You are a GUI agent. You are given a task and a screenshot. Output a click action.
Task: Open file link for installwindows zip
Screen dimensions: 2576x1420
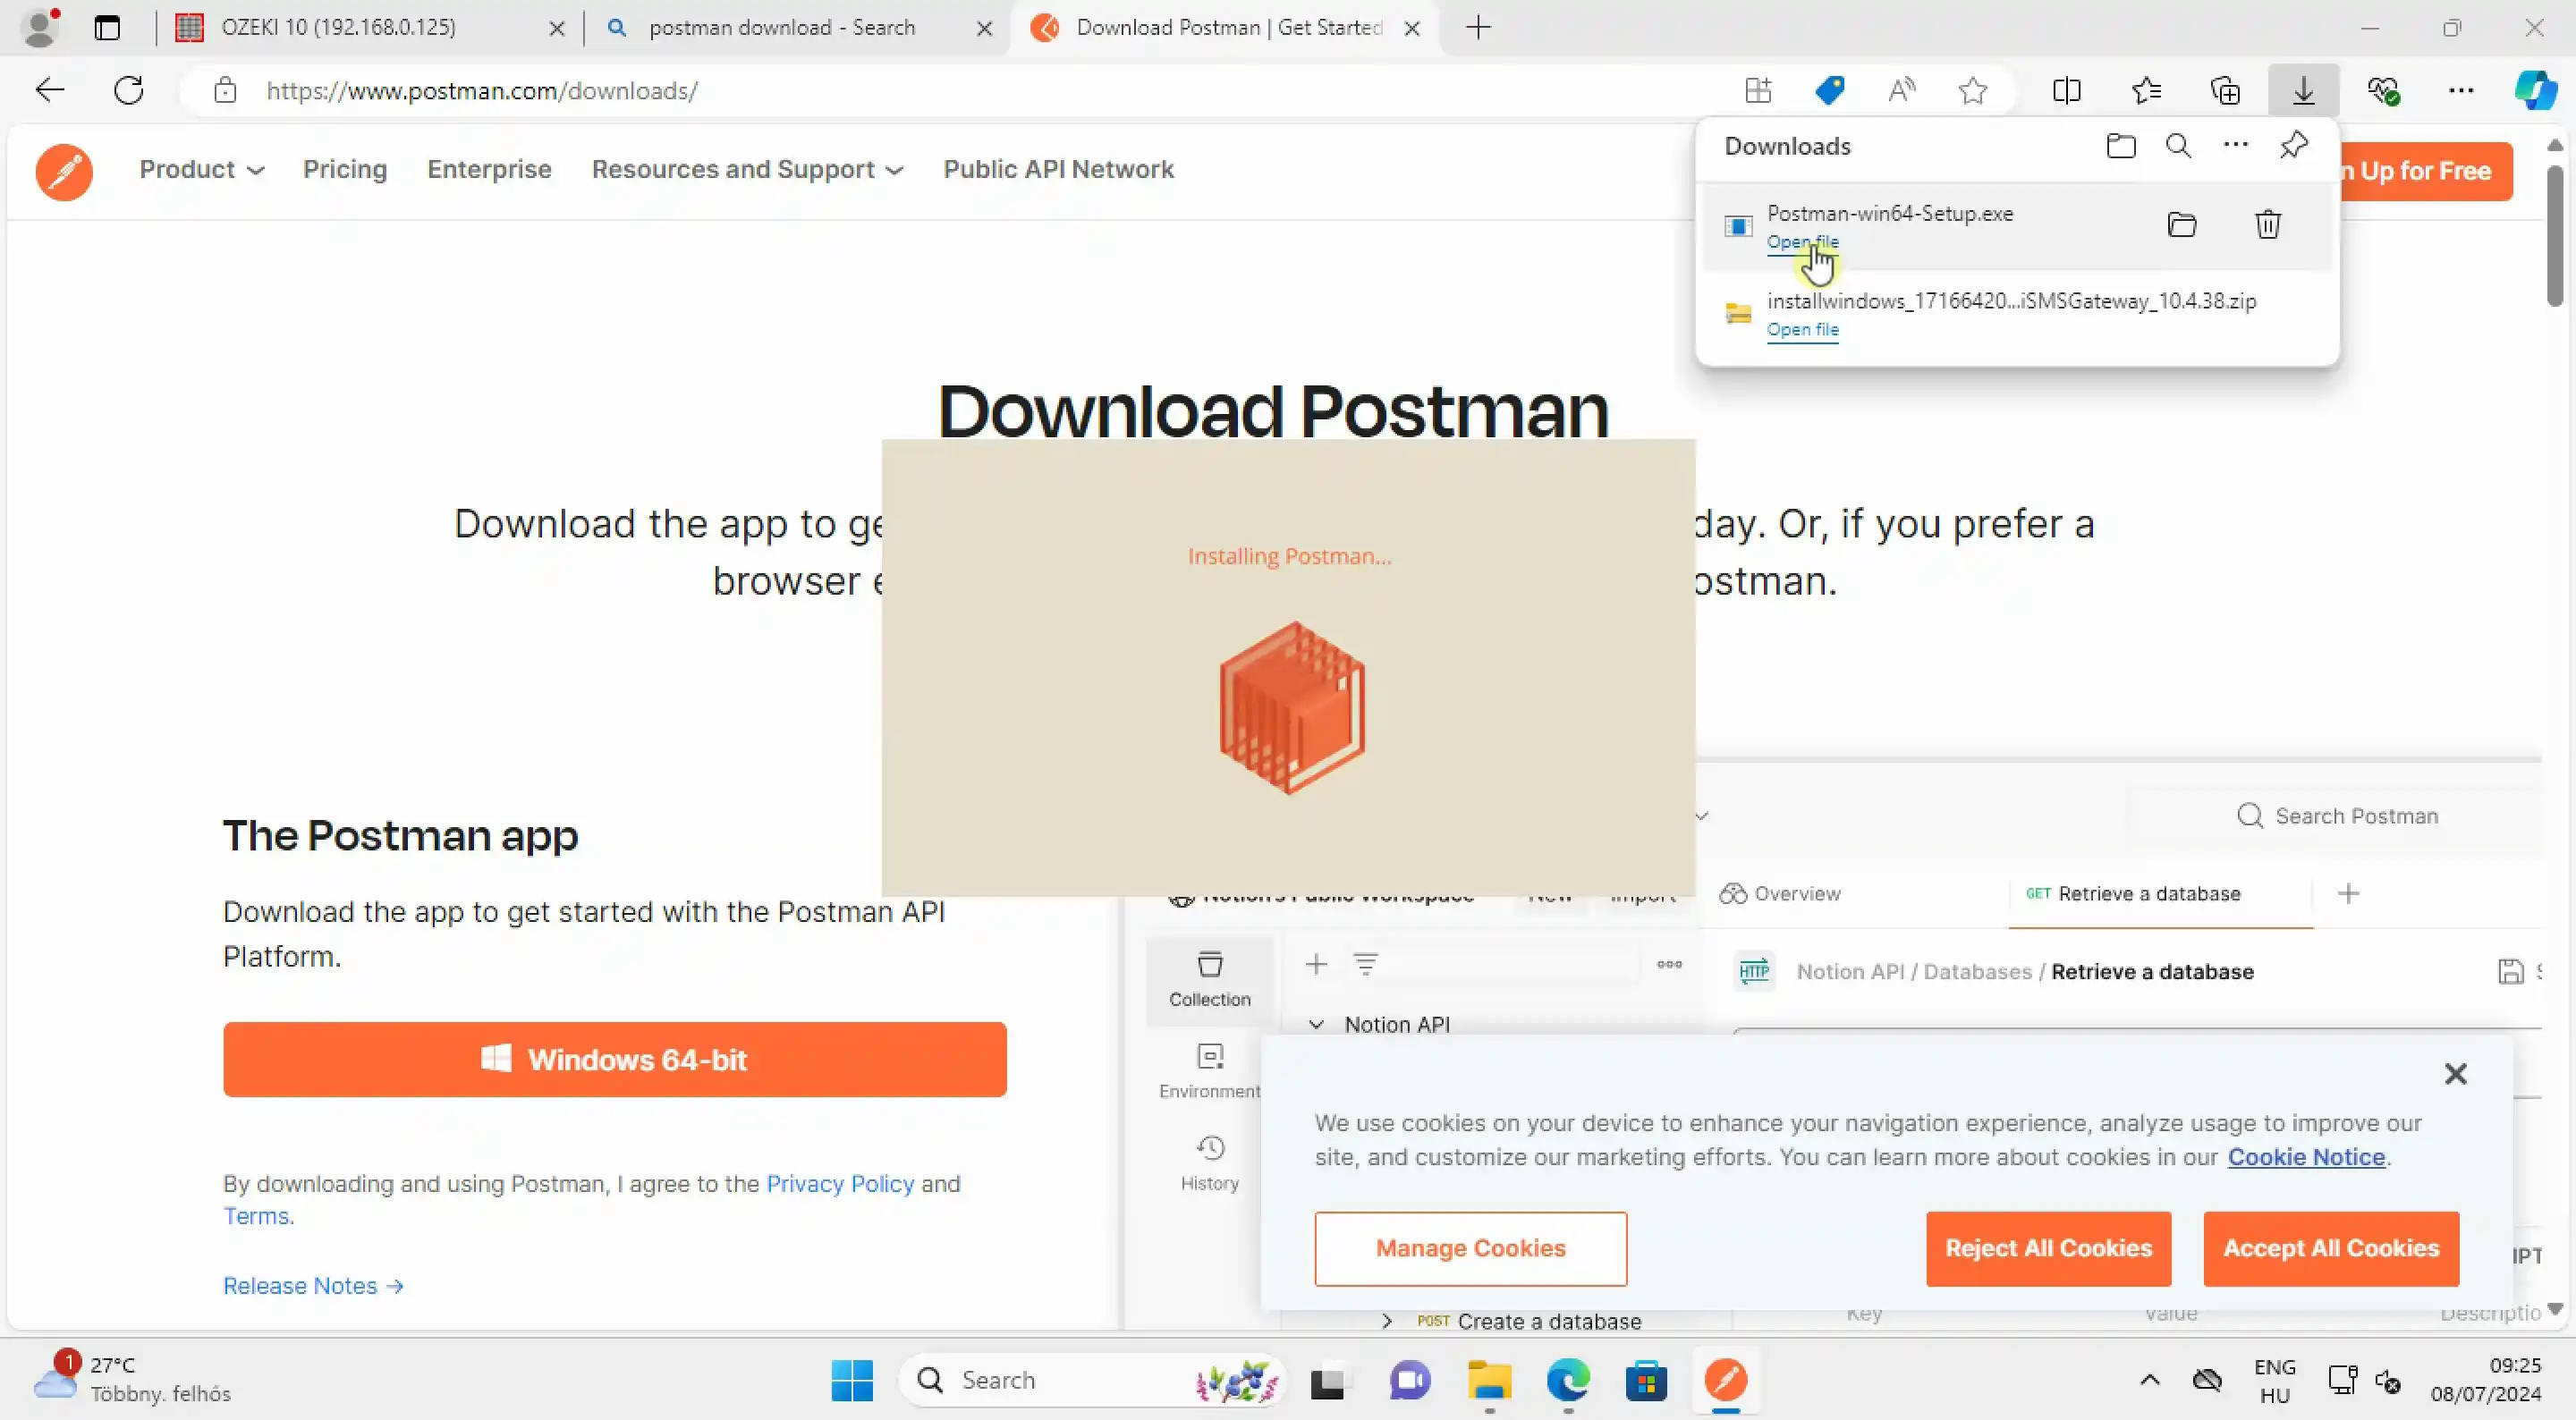[1802, 330]
